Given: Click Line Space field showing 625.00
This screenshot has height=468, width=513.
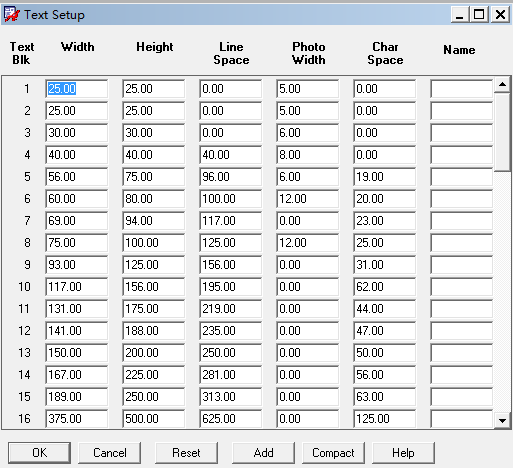Looking at the screenshot, I should (x=230, y=419).
